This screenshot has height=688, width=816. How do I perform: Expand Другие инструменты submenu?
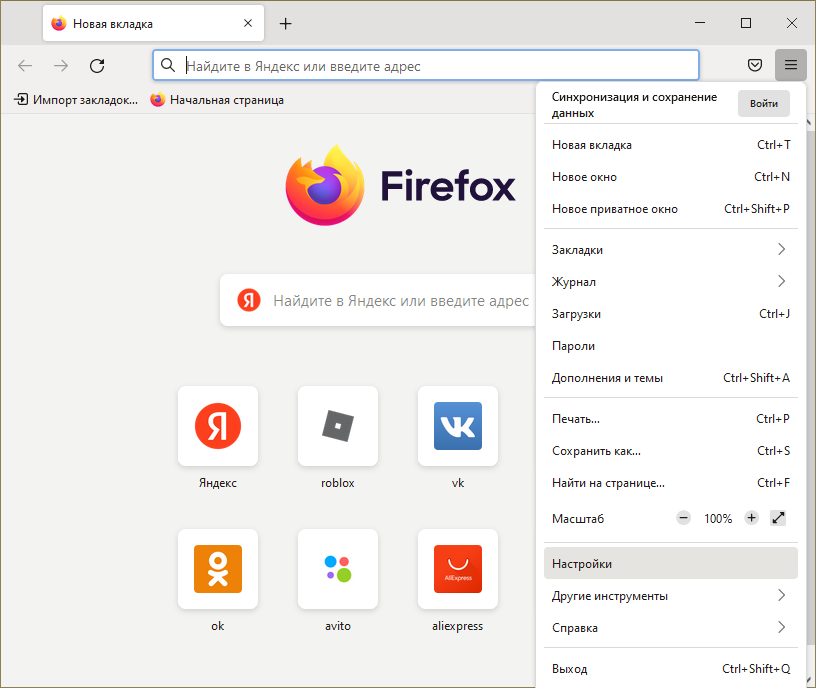[671, 595]
